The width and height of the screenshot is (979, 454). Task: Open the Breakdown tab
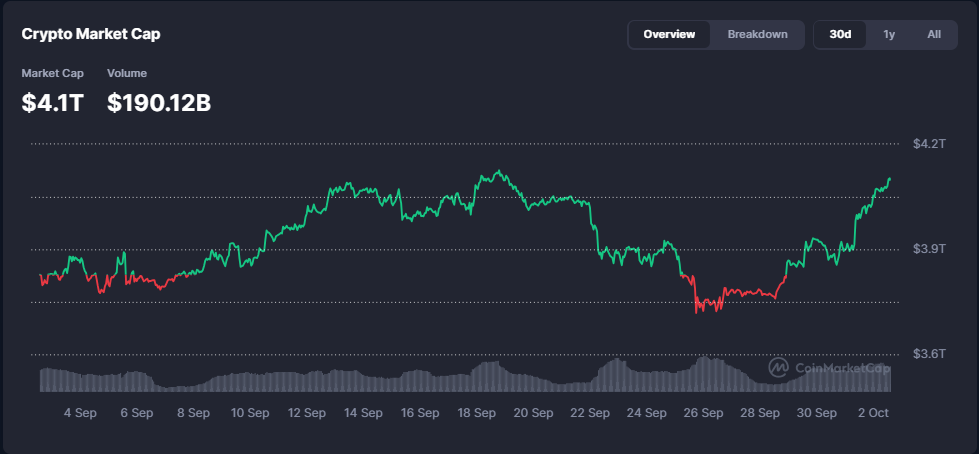pyautogui.click(x=757, y=34)
